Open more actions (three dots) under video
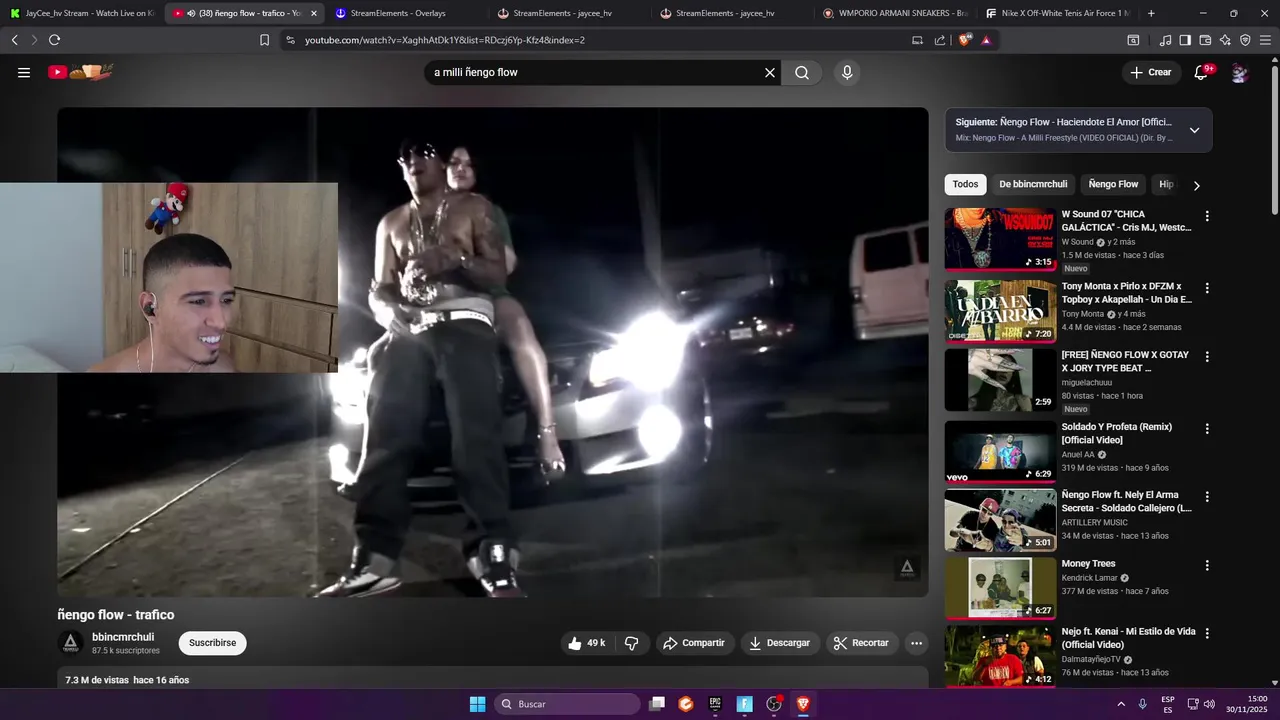 916,643
